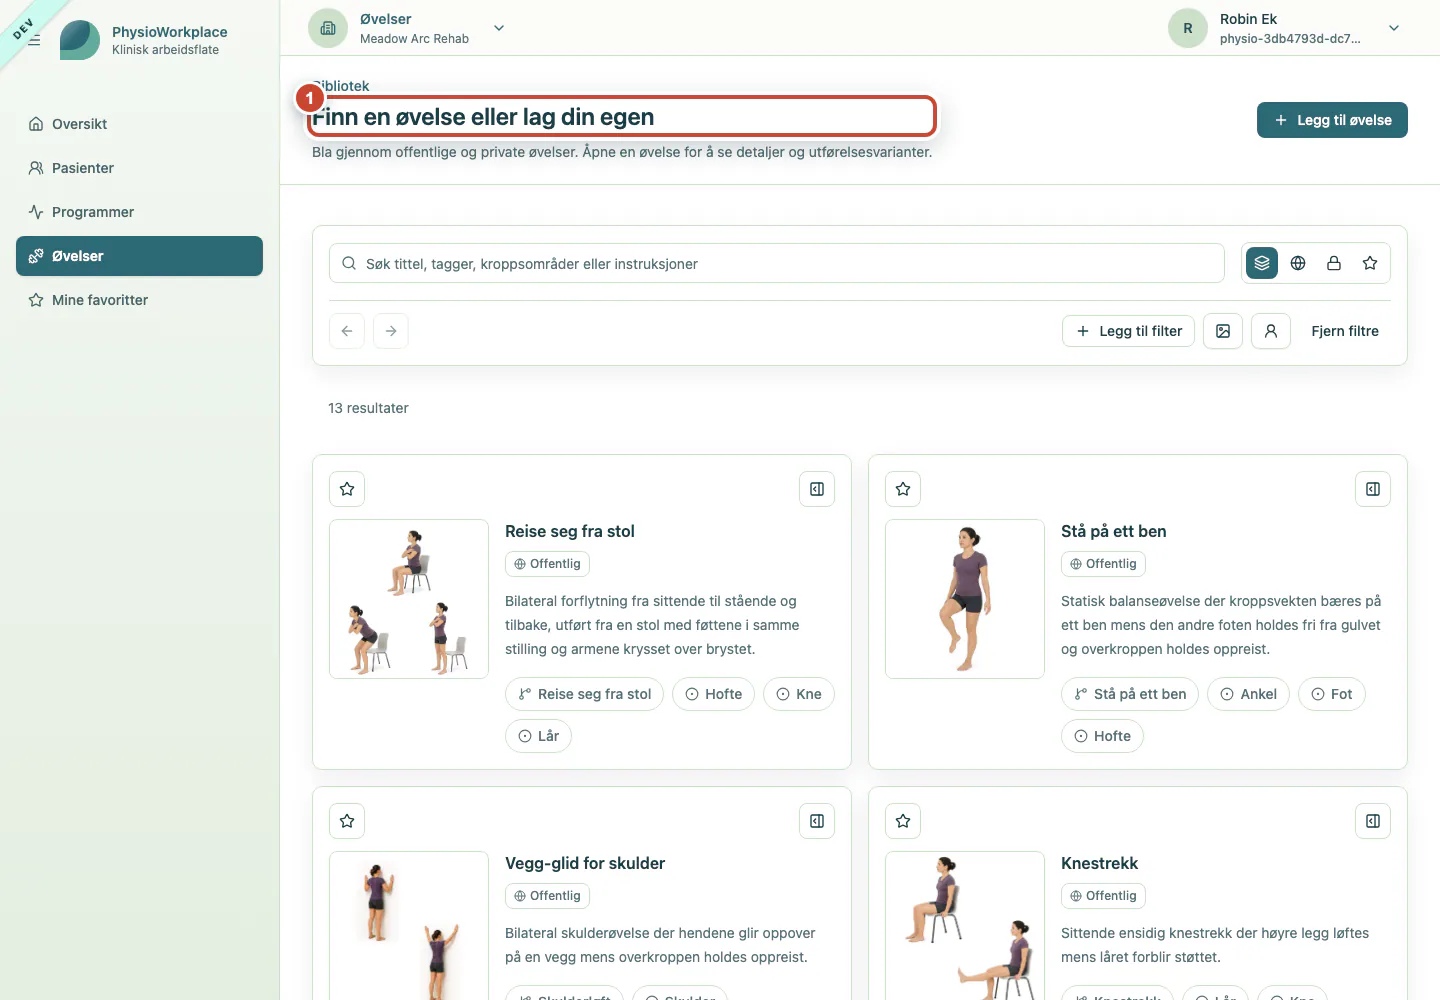The width and height of the screenshot is (1440, 1000).
Task: Open Programmer in sidebar
Action: tap(139, 212)
